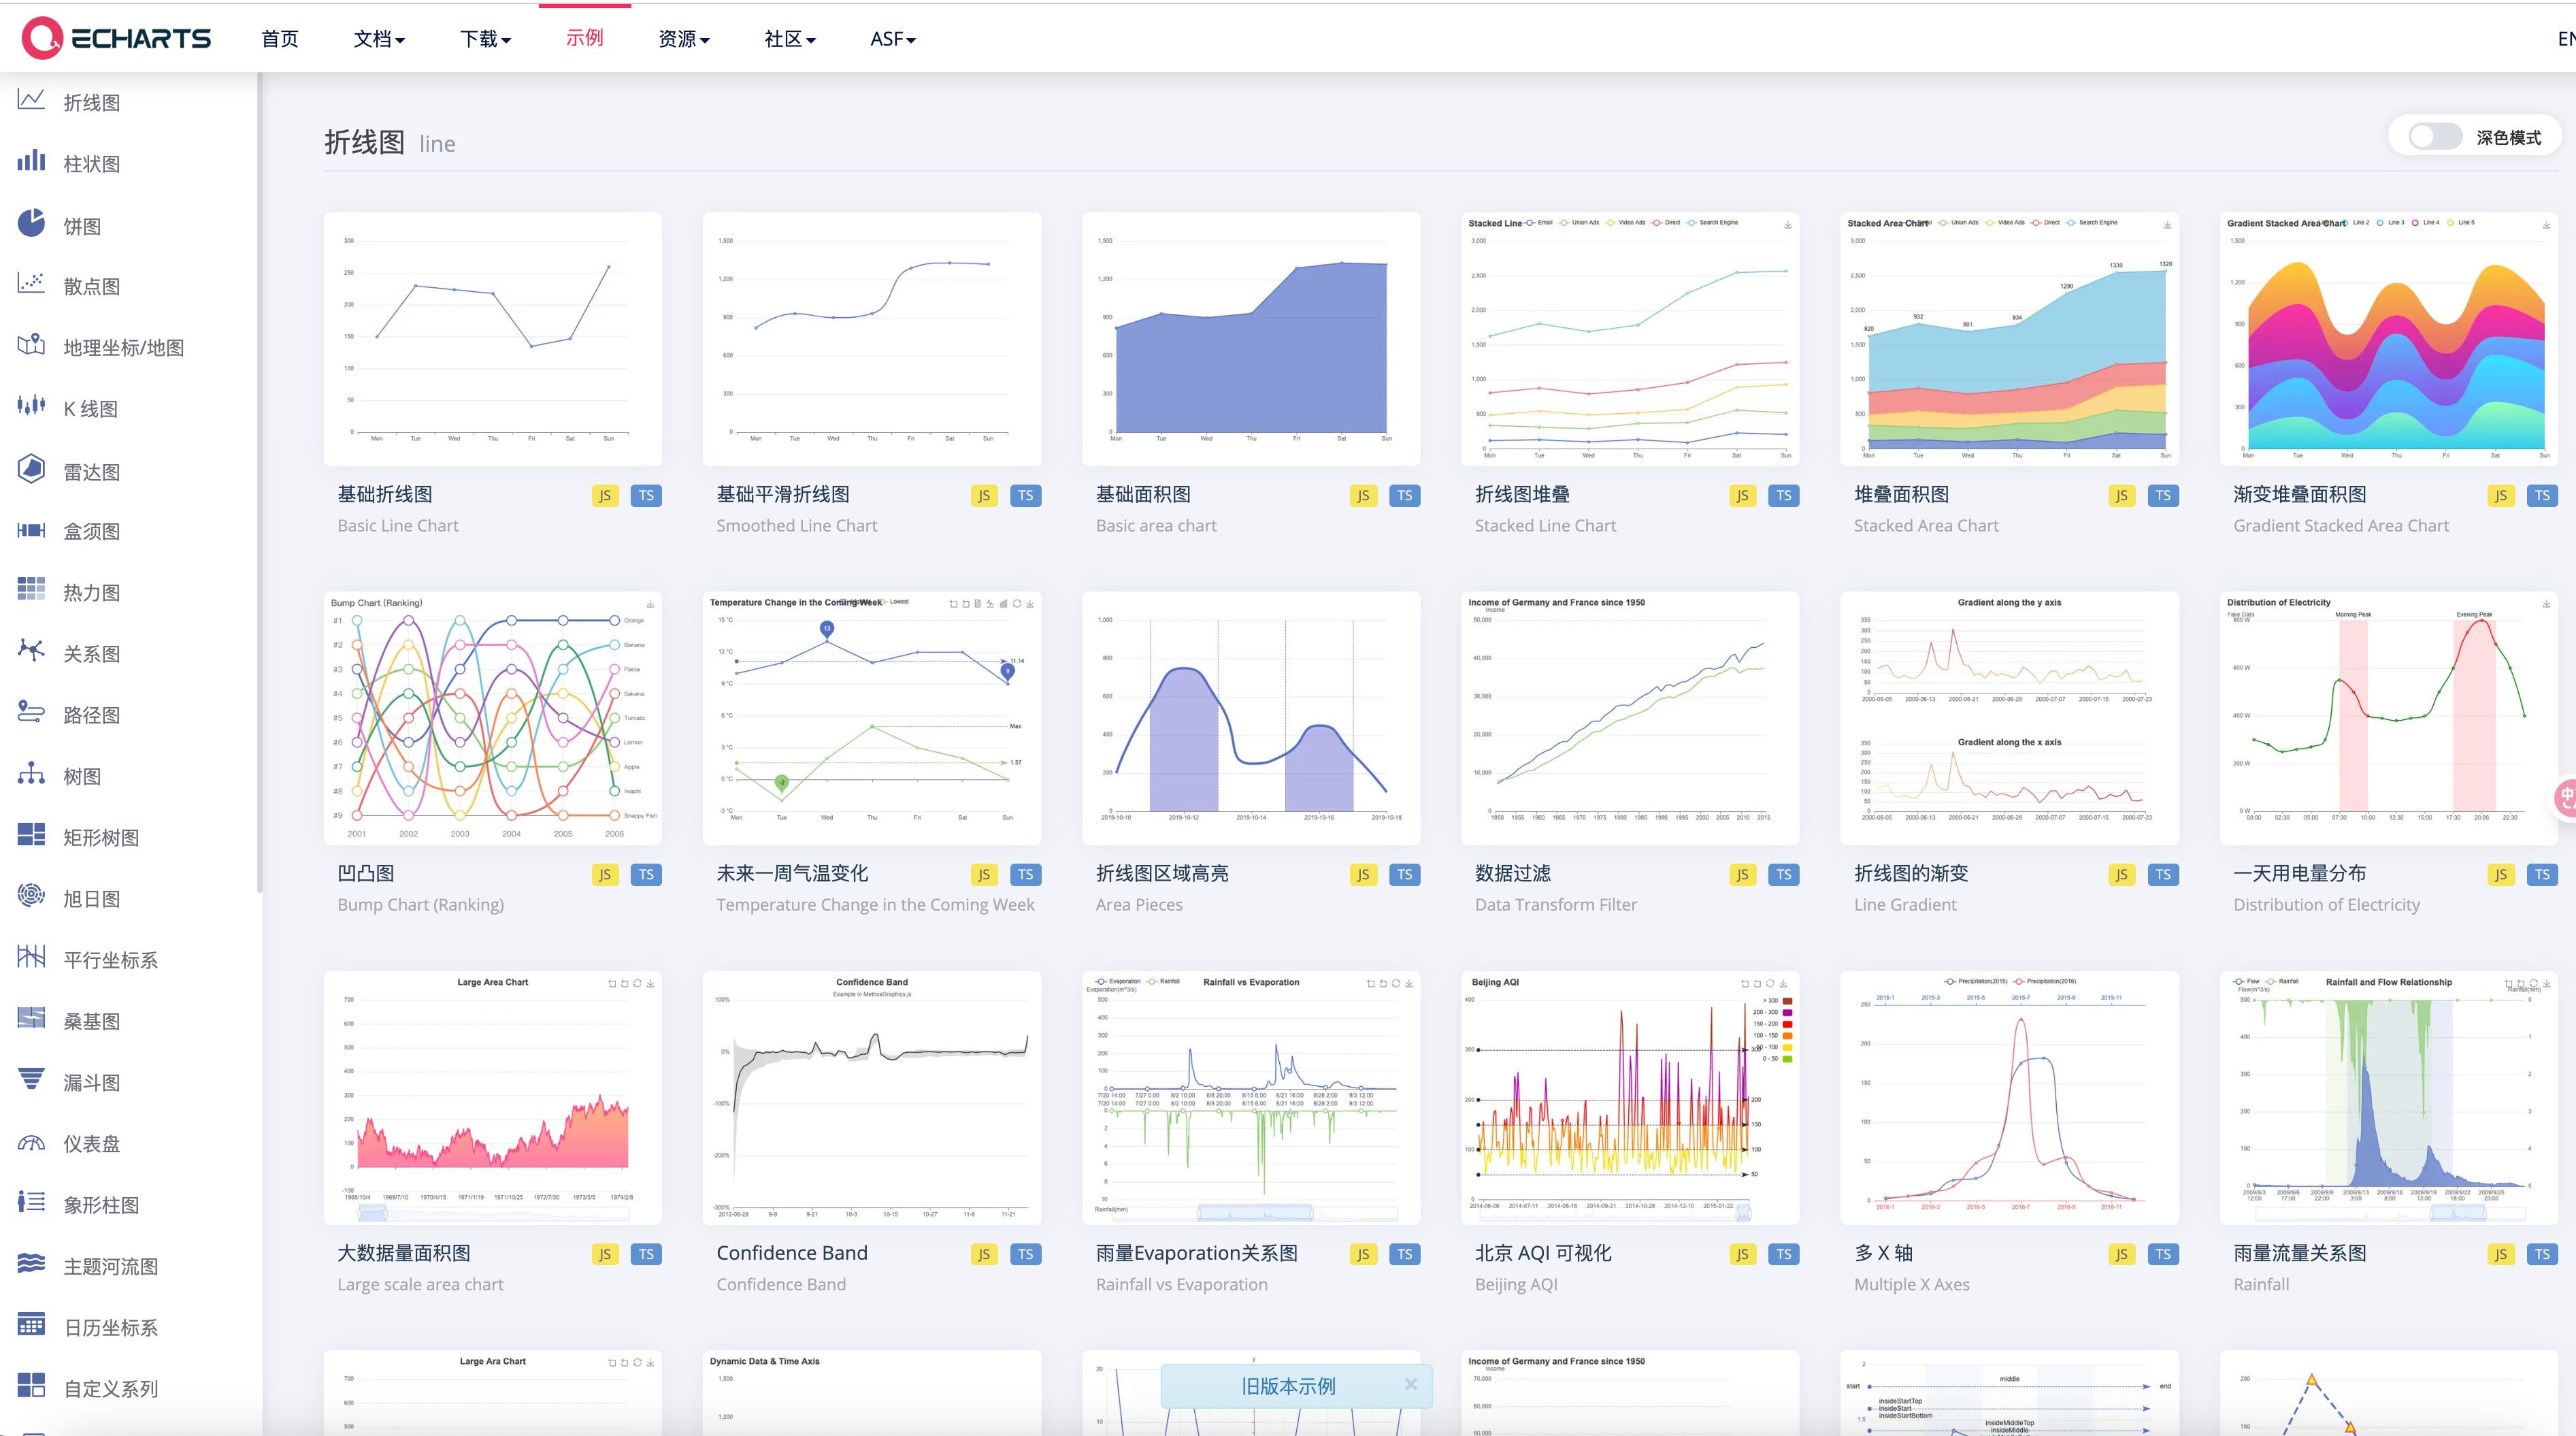
Task: Click the 柱状图 sidebar link
Action: [x=91, y=164]
